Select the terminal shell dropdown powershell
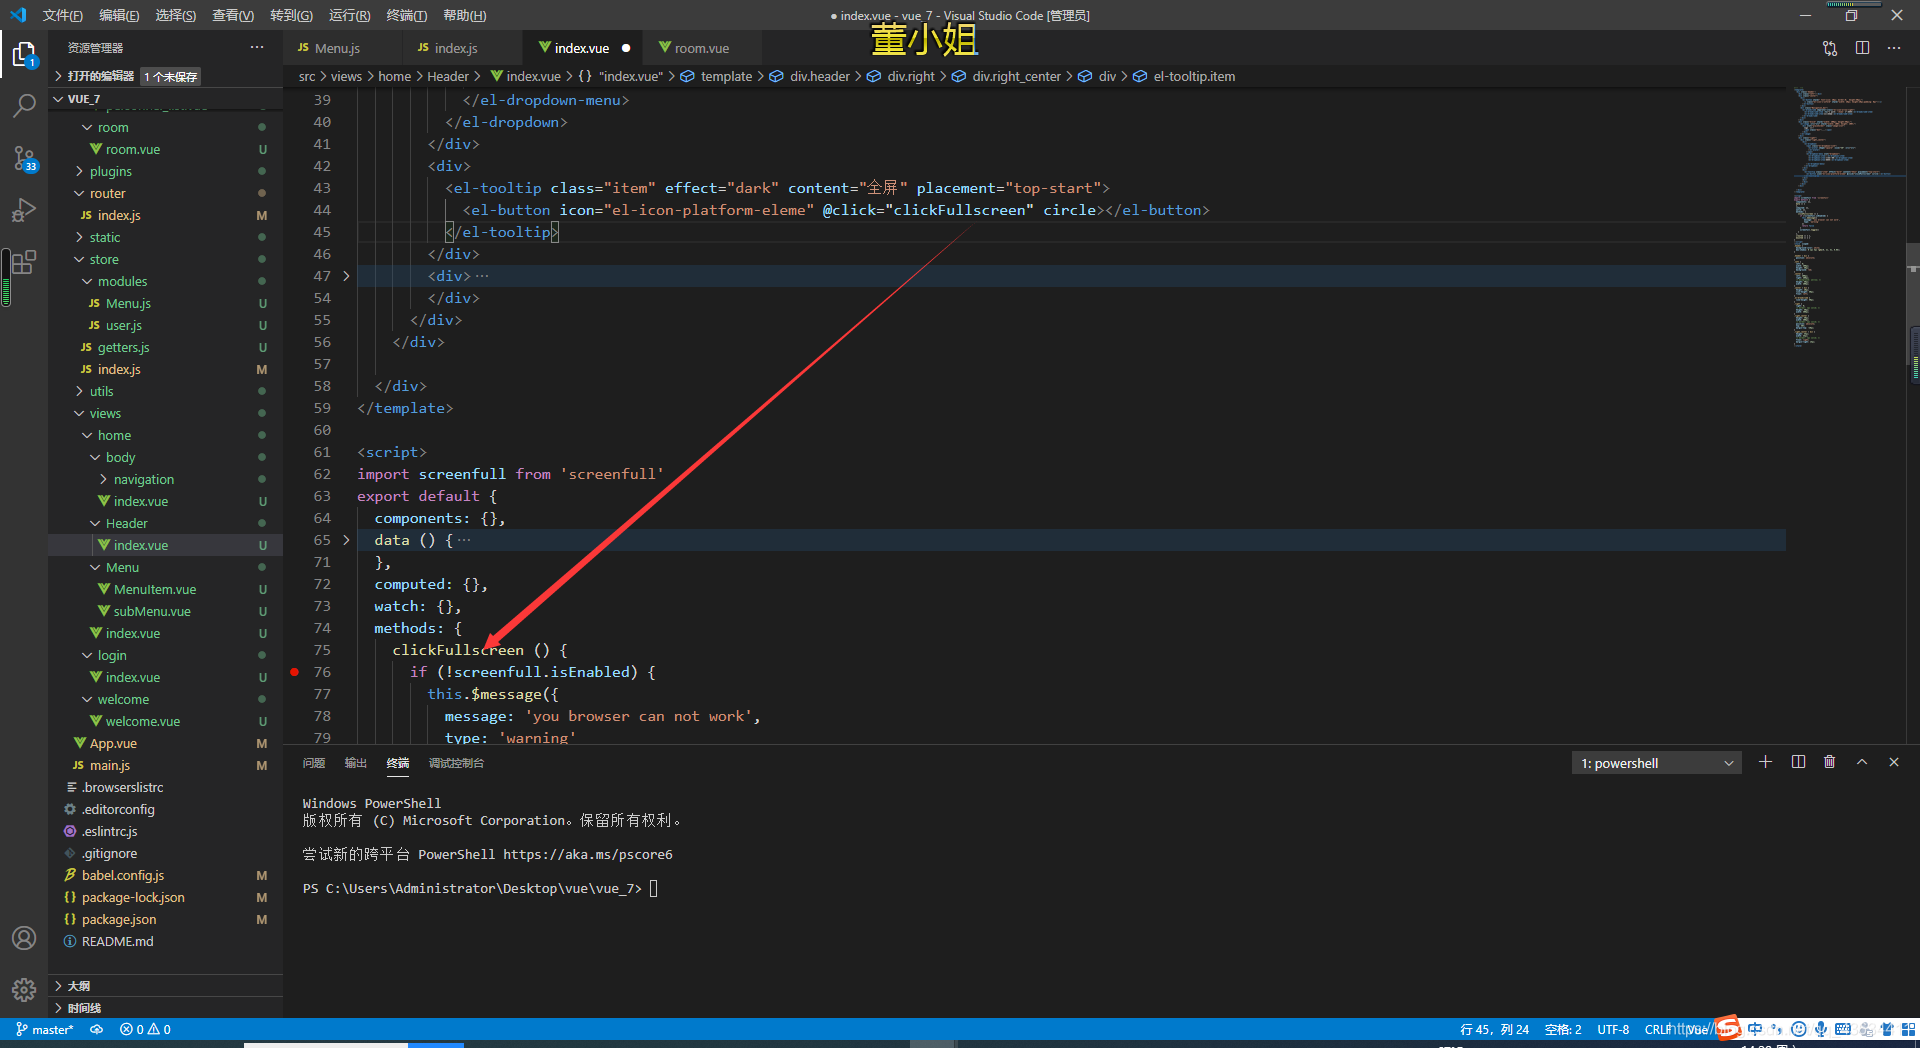 pyautogui.click(x=1656, y=763)
